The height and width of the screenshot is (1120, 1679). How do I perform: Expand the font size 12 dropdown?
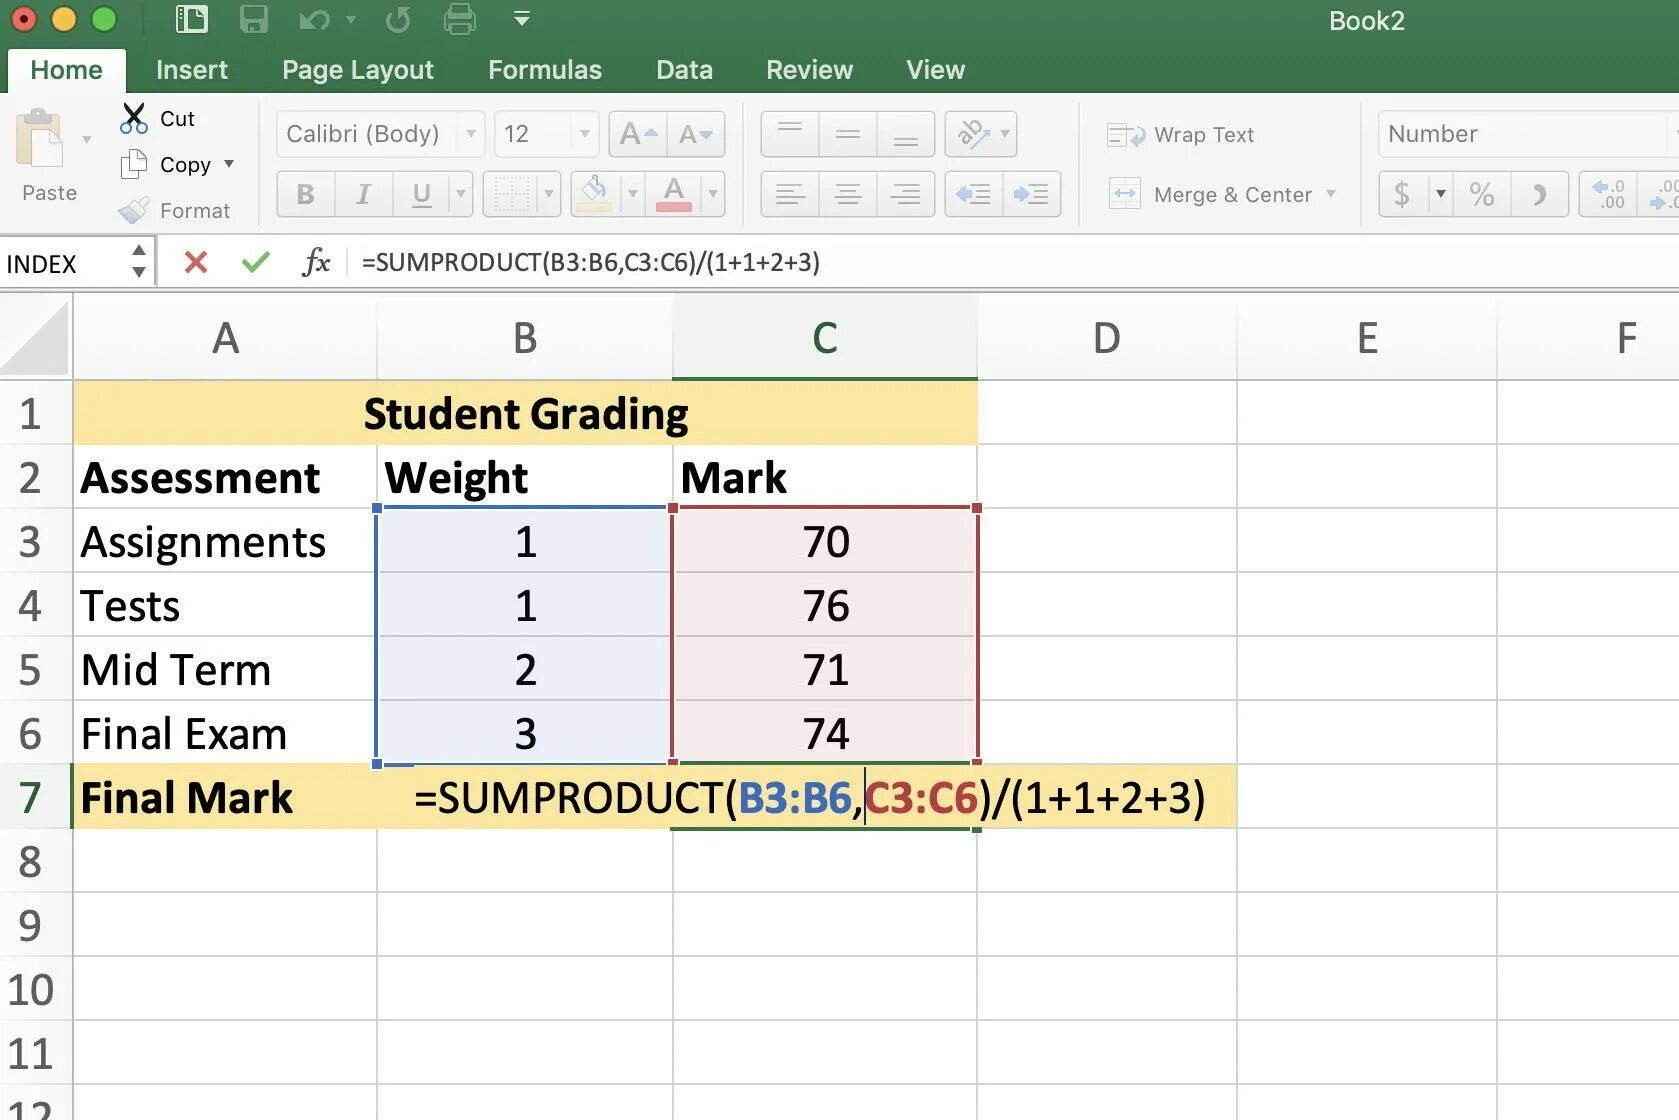click(x=584, y=134)
